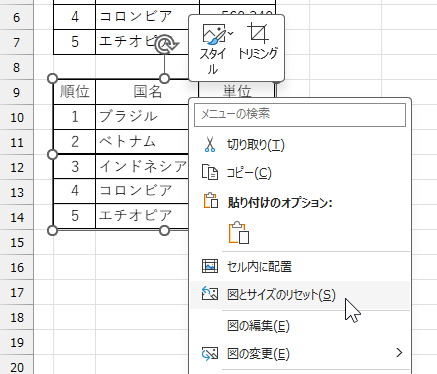This screenshot has width=437, height=374.
Task: Open the スタイル dropdown chevron
Action: click(230, 33)
